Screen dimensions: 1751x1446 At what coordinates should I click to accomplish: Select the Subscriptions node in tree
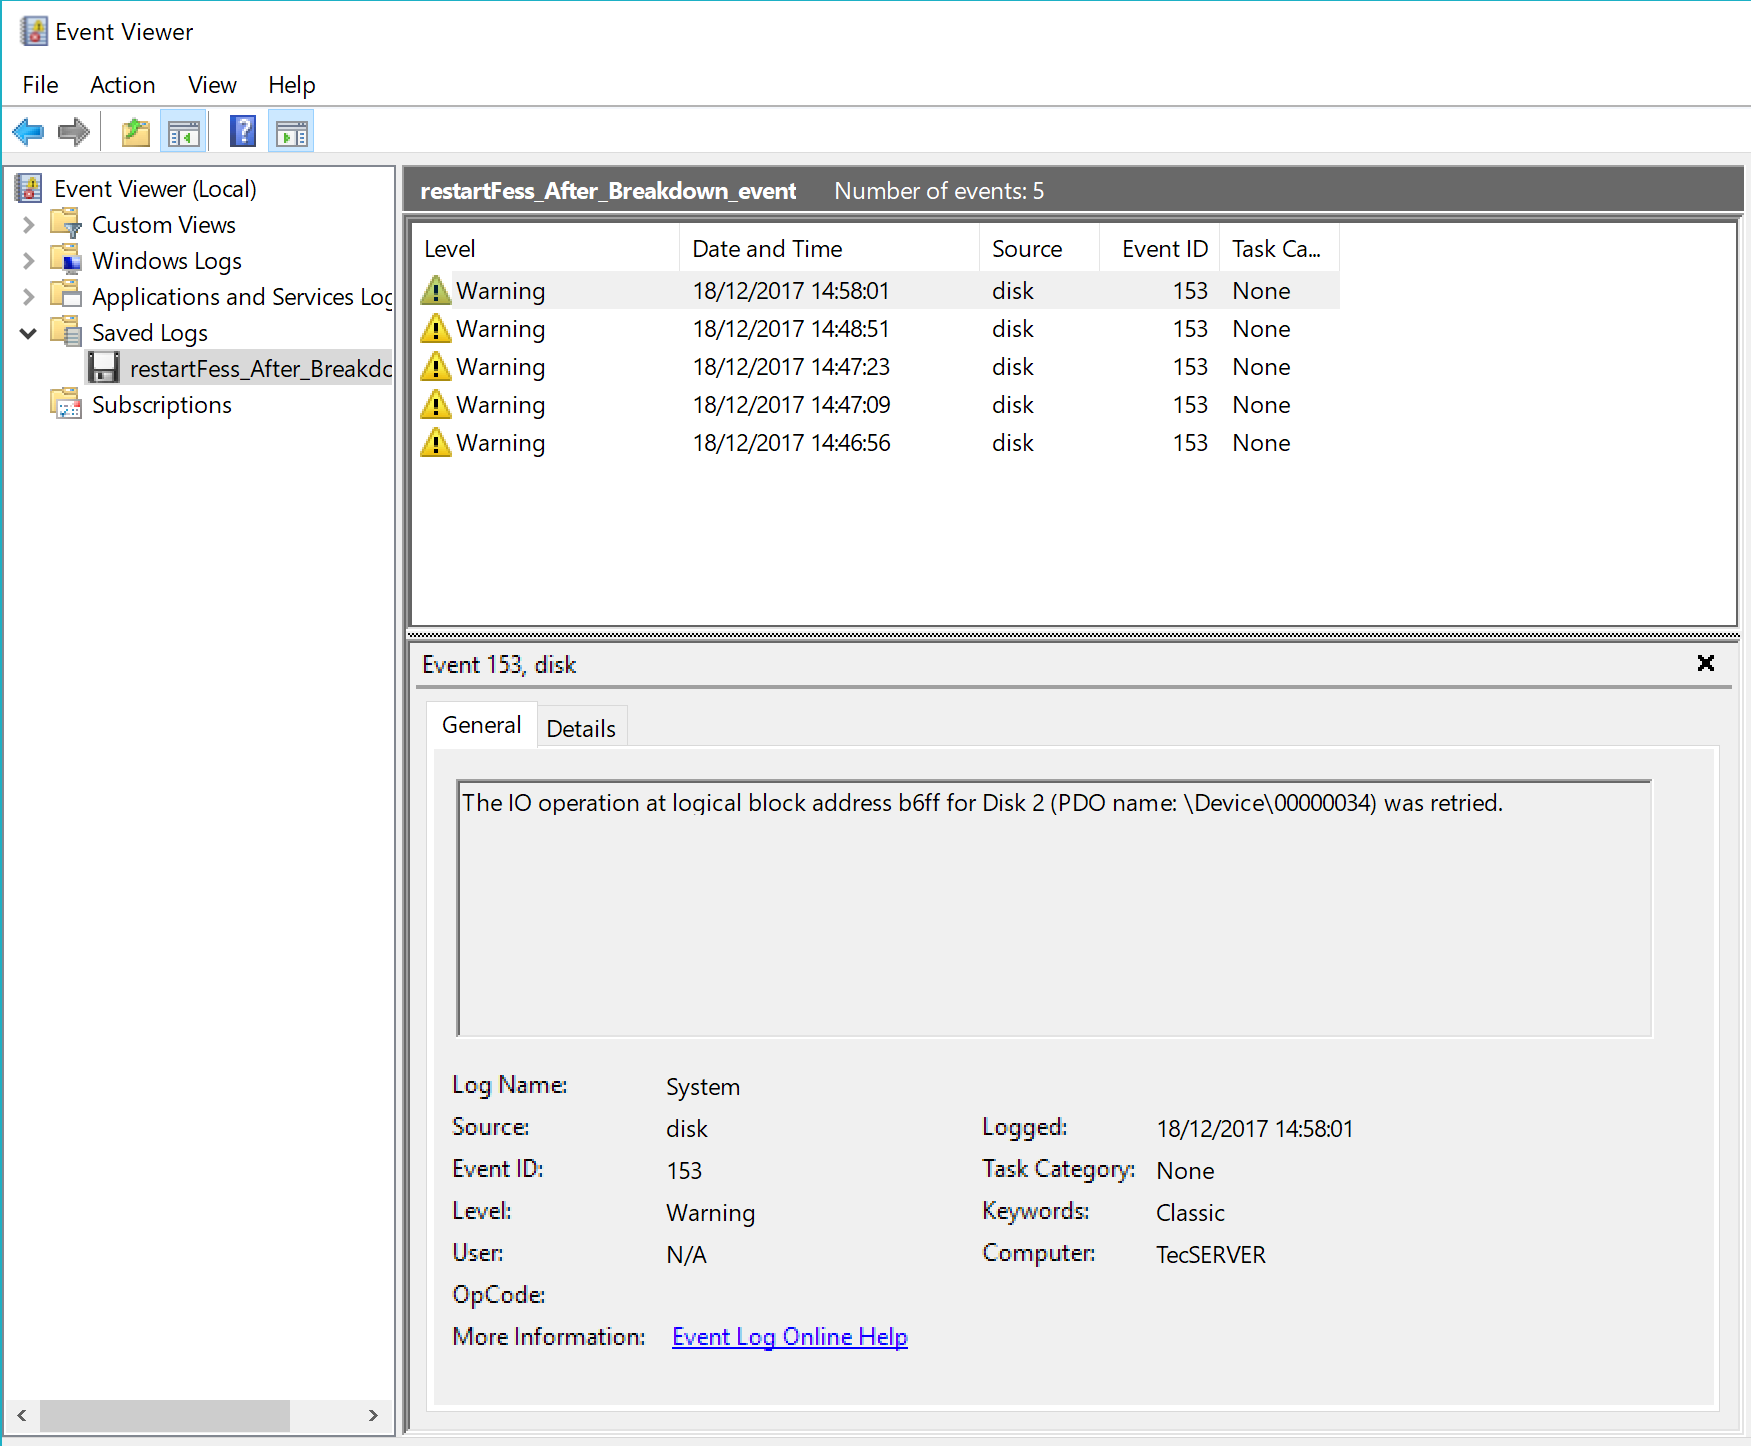(161, 405)
